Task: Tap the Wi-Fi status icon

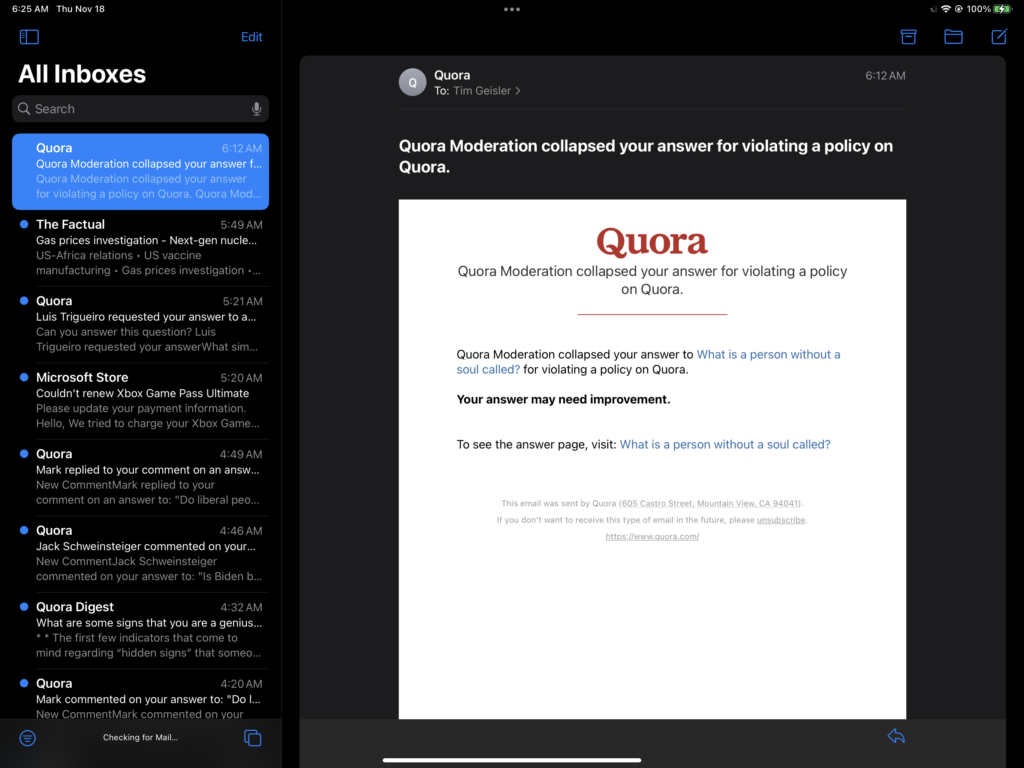Action: click(x=946, y=9)
